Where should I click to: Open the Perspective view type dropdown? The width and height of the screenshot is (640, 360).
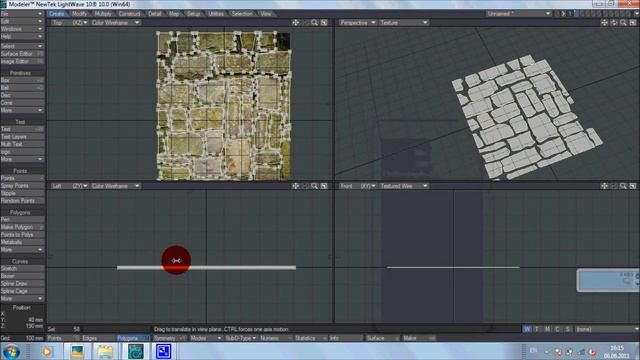(x=357, y=23)
